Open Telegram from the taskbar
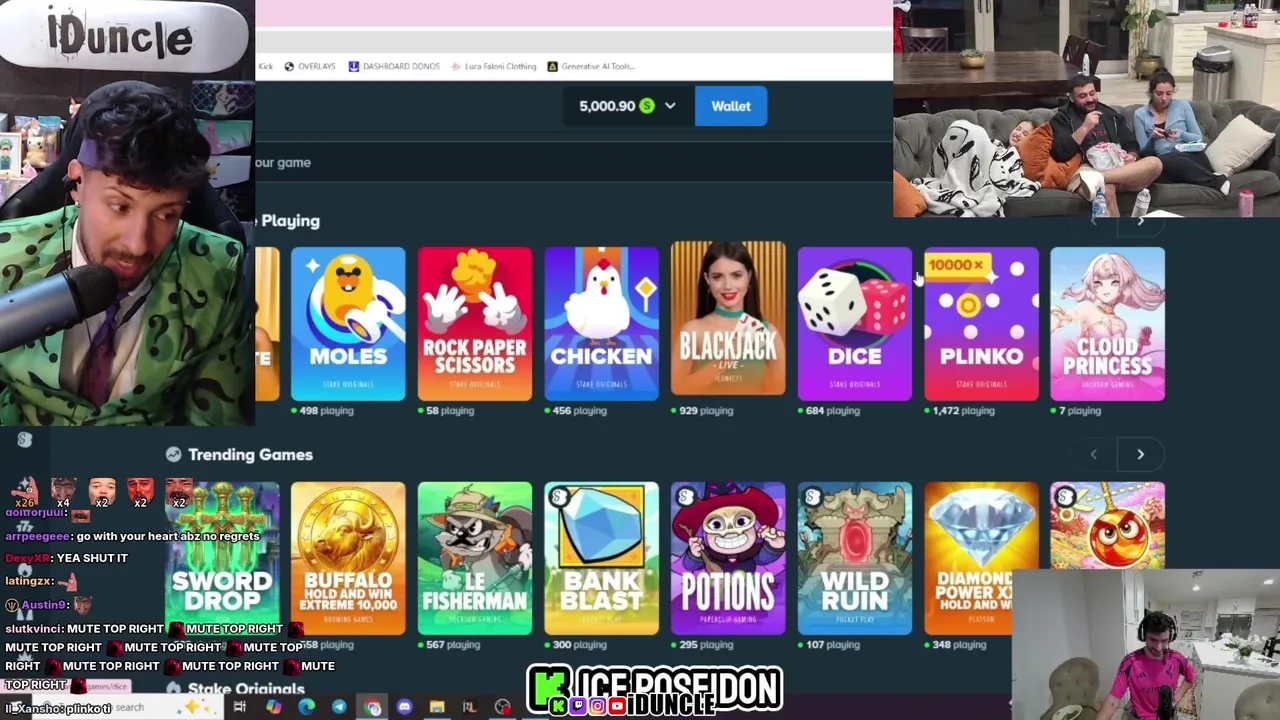Image resolution: width=1280 pixels, height=720 pixels. (x=339, y=707)
